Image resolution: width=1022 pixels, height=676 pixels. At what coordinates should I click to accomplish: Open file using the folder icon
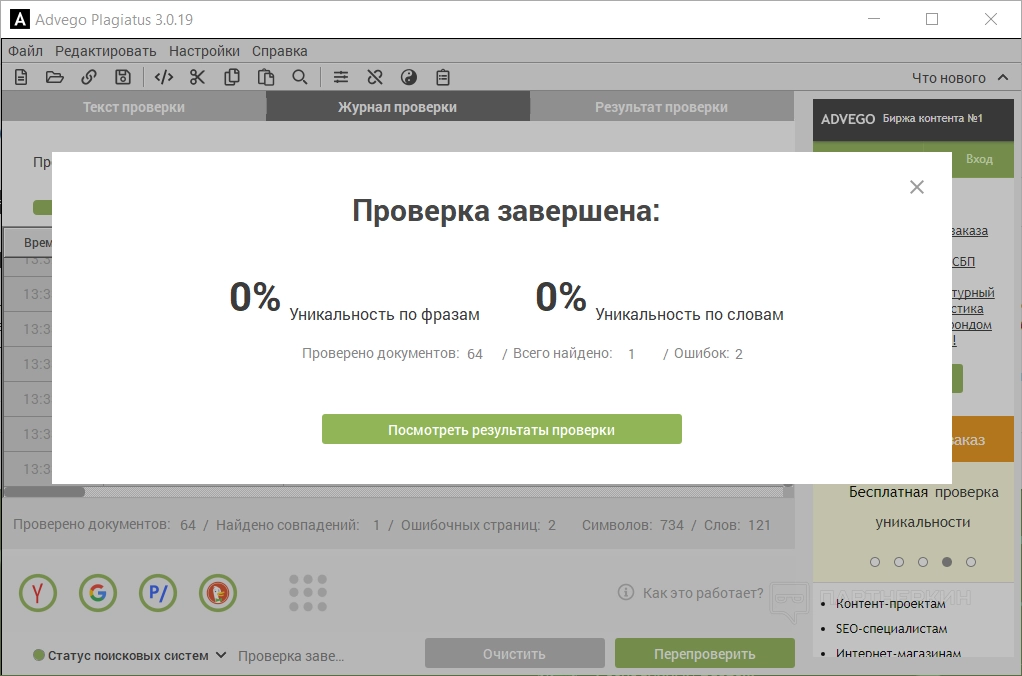pos(55,77)
